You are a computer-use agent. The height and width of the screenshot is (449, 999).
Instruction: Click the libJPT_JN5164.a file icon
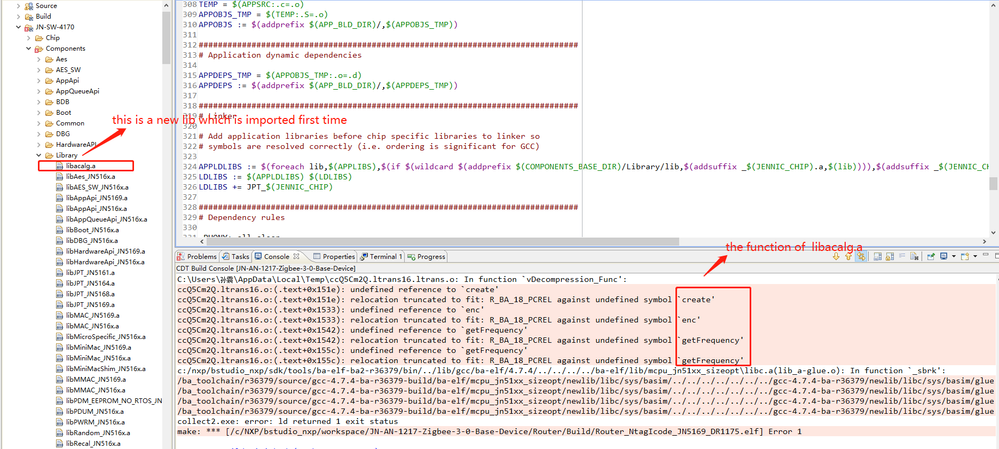click(59, 283)
